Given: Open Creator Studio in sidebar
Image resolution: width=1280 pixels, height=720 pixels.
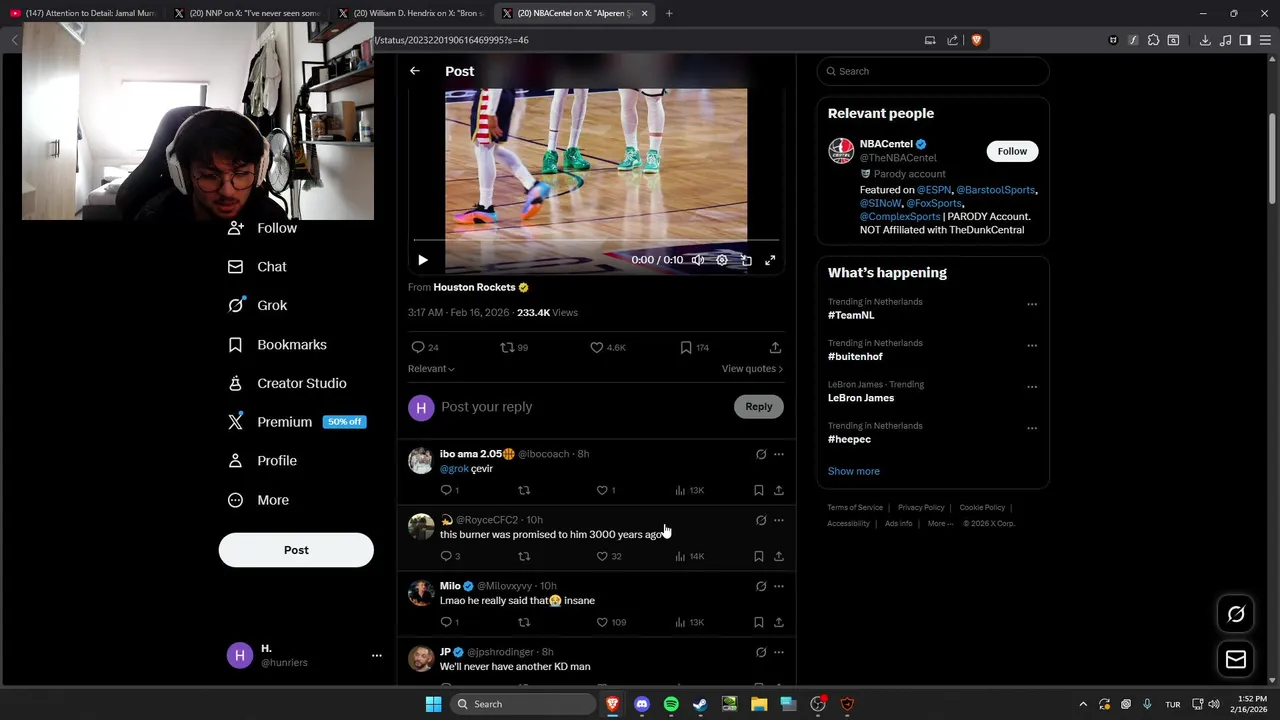Looking at the screenshot, I should (288, 384).
